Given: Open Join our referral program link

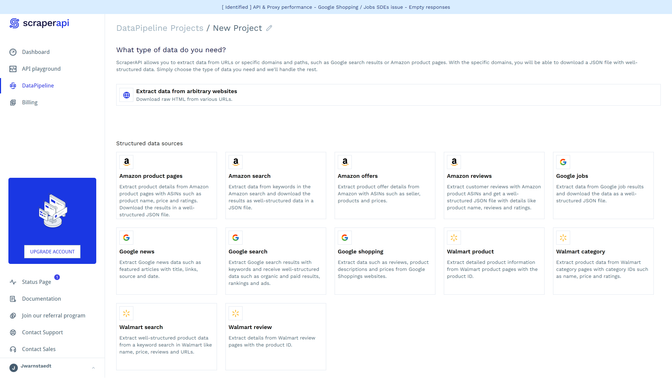Looking at the screenshot, I should [x=54, y=315].
